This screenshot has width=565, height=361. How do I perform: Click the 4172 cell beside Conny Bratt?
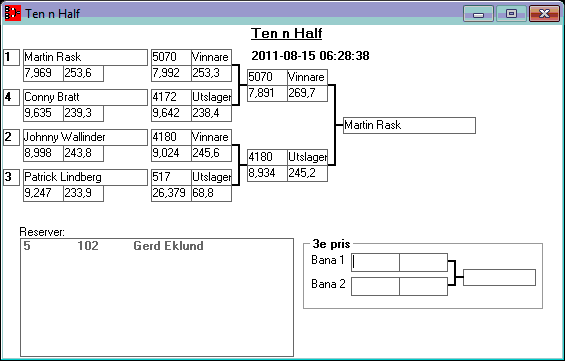tap(171, 97)
